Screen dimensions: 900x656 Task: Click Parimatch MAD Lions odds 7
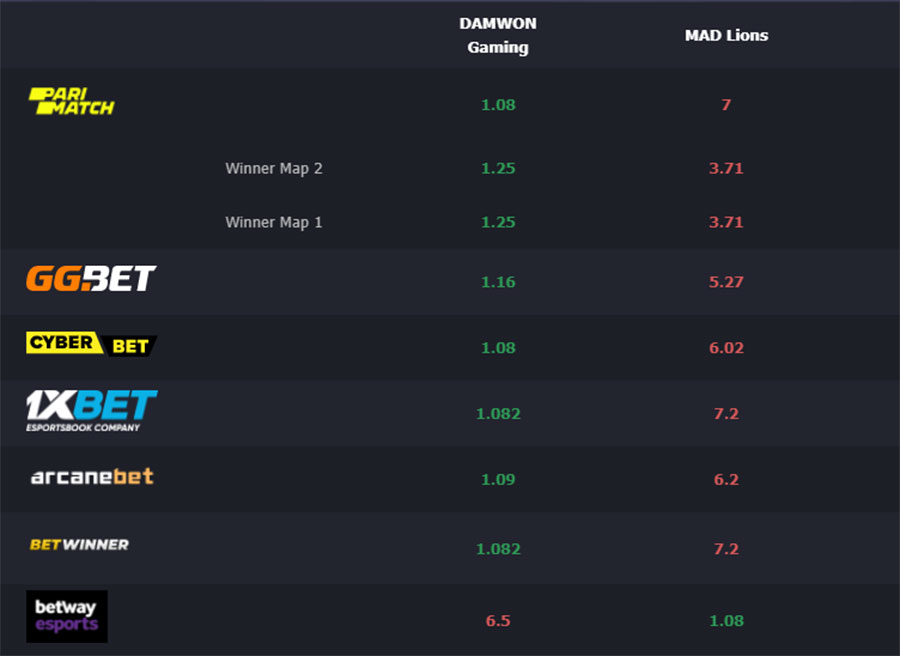[x=726, y=105]
